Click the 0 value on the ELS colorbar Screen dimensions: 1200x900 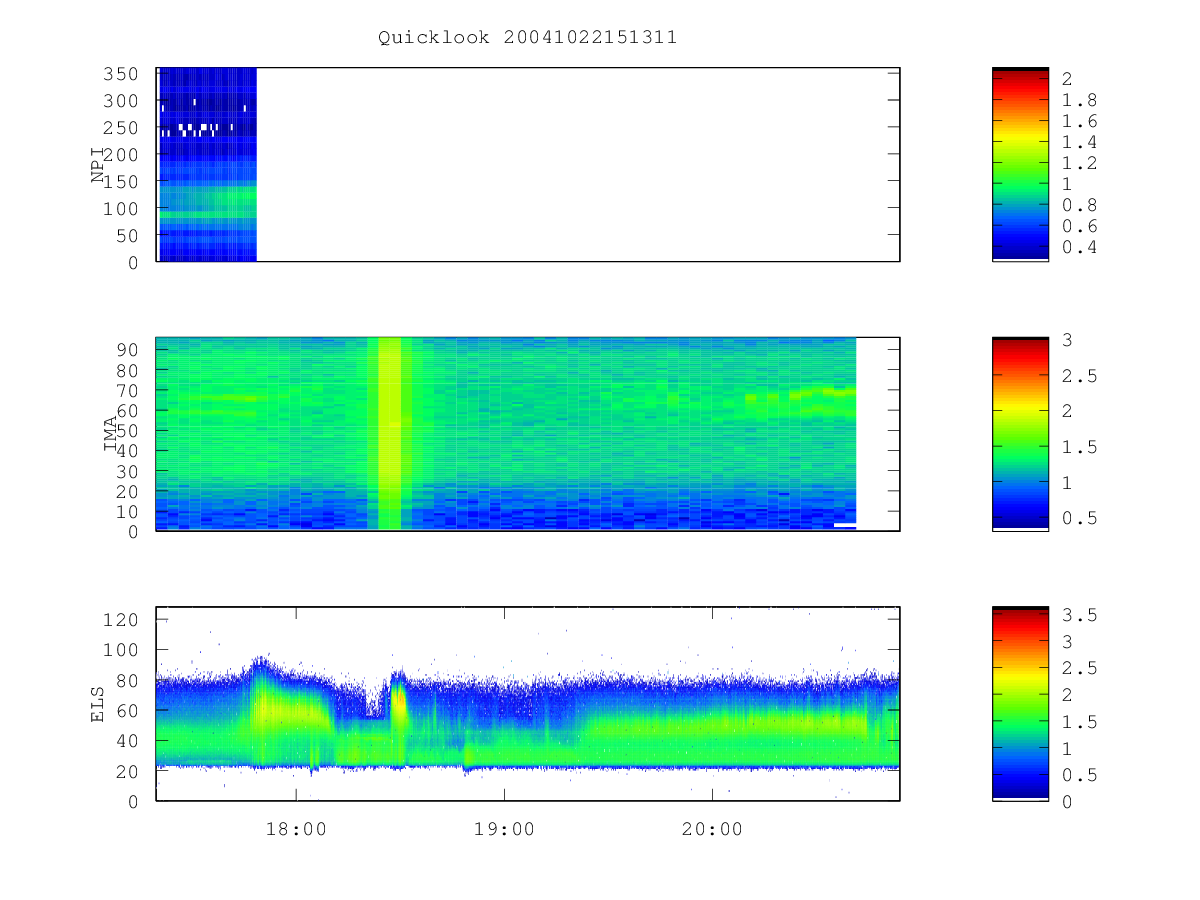1067,801
